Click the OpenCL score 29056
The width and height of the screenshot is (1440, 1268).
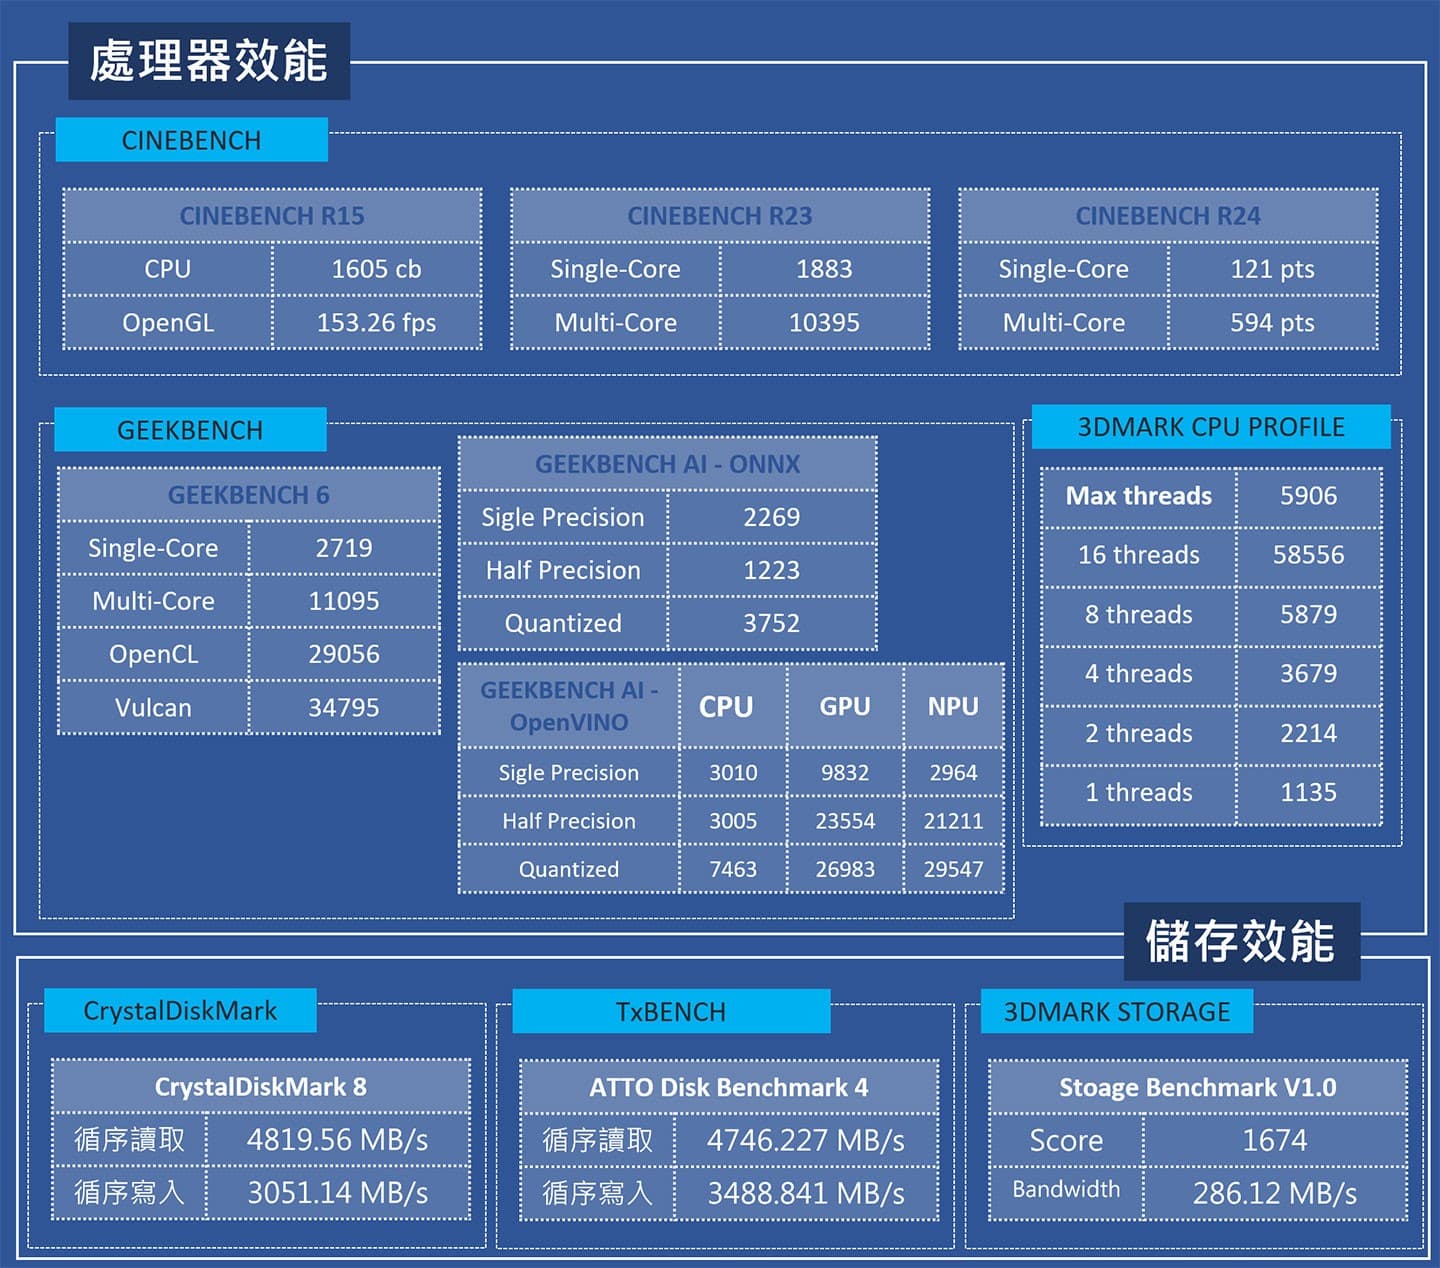pyautogui.click(x=343, y=654)
